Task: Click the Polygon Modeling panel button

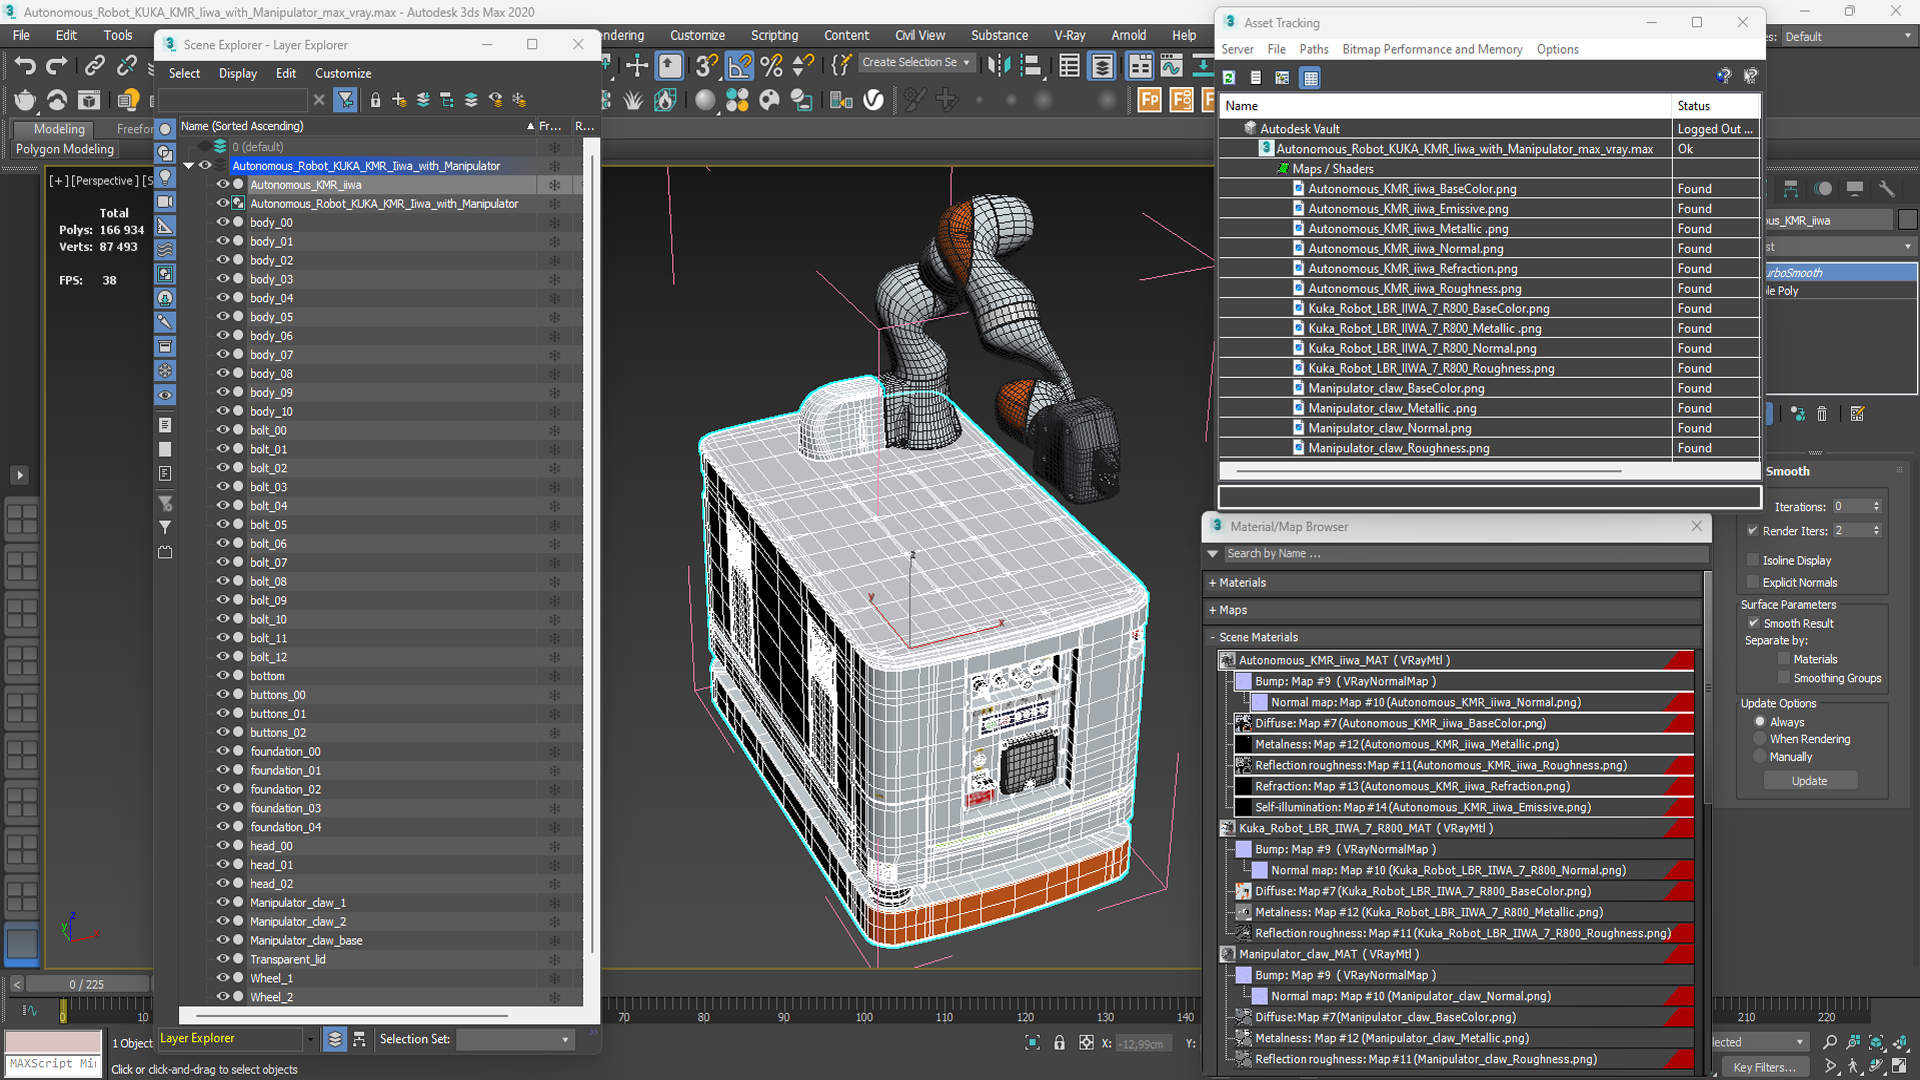Action: tap(65, 149)
